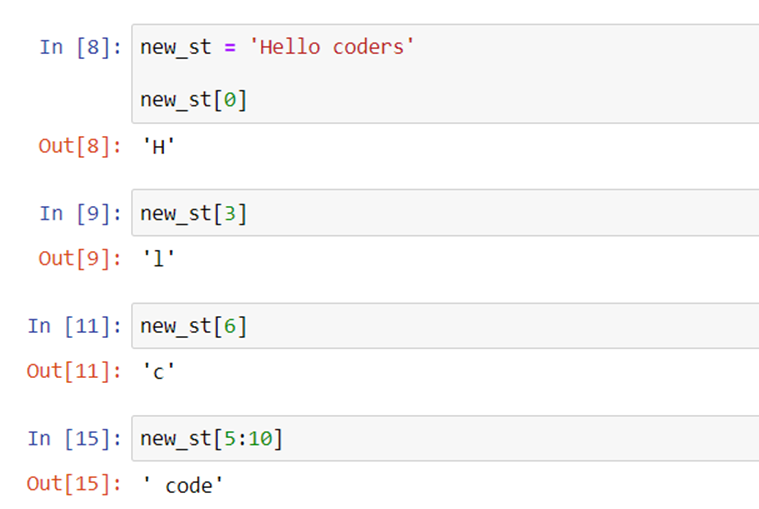Select the code cell containing new_st[5:10]

point(445,438)
